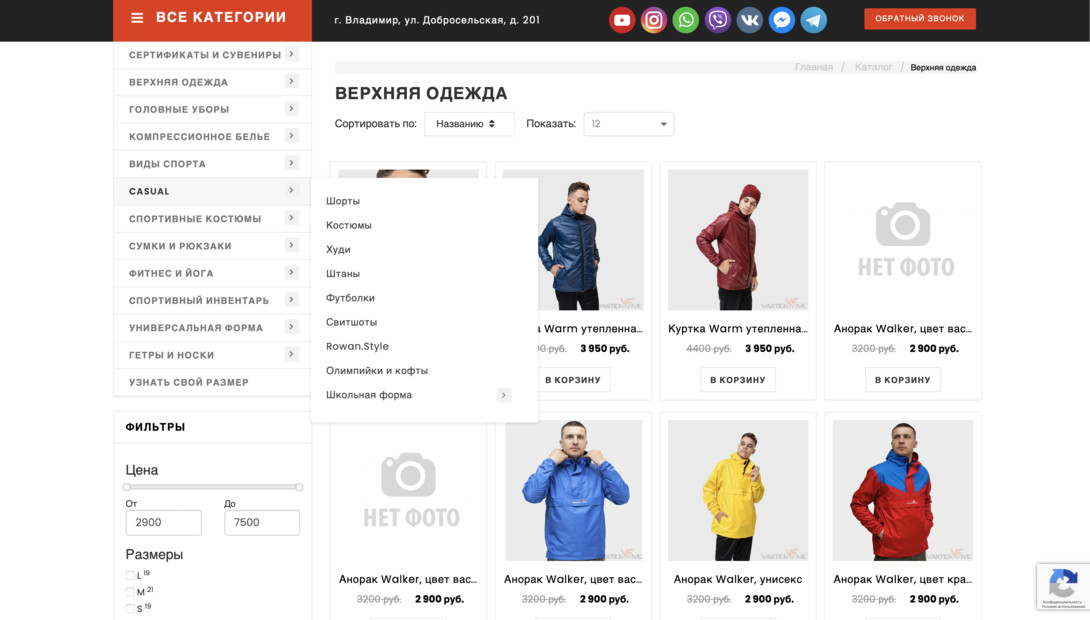Check the L size filter
This screenshot has width=1090, height=620.
pyautogui.click(x=130, y=576)
